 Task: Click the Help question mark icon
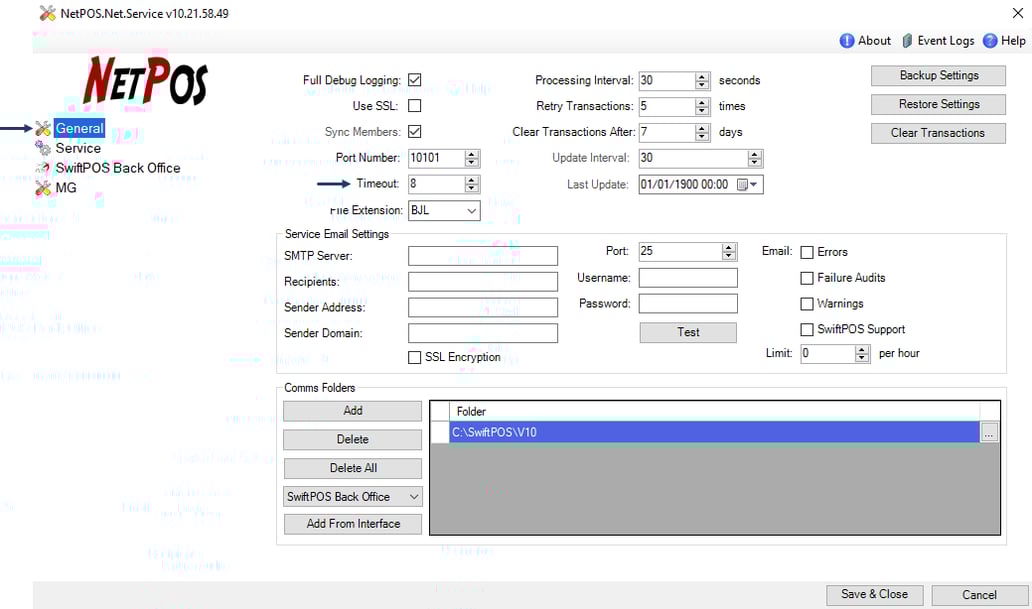[990, 41]
